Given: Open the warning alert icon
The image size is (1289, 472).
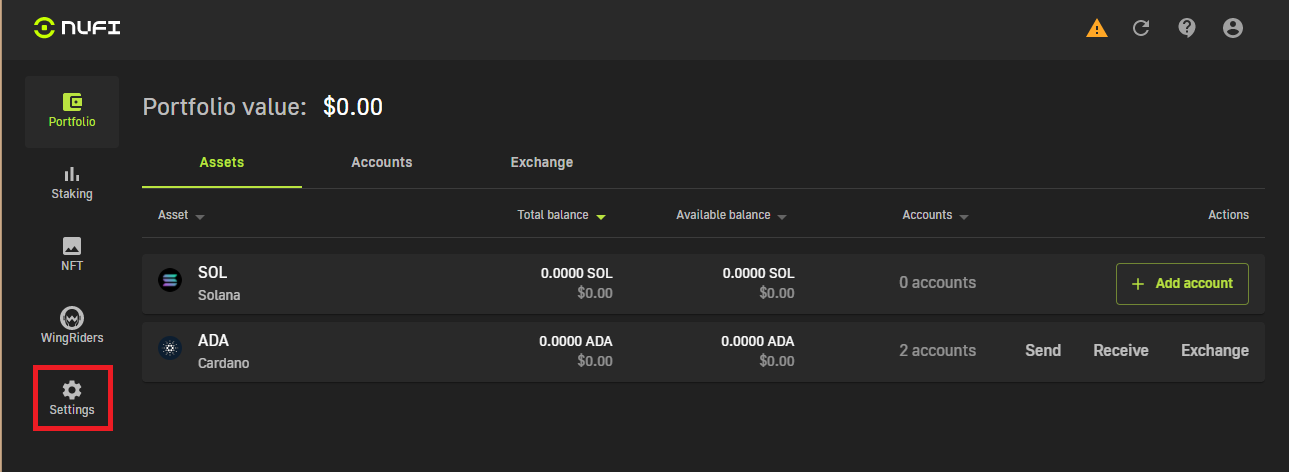Looking at the screenshot, I should (x=1097, y=28).
